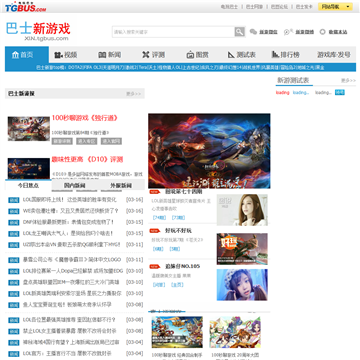Click blue tag before 暴雪公司公布 headline
The width and height of the screenshot is (360, 360).
tap(14, 260)
